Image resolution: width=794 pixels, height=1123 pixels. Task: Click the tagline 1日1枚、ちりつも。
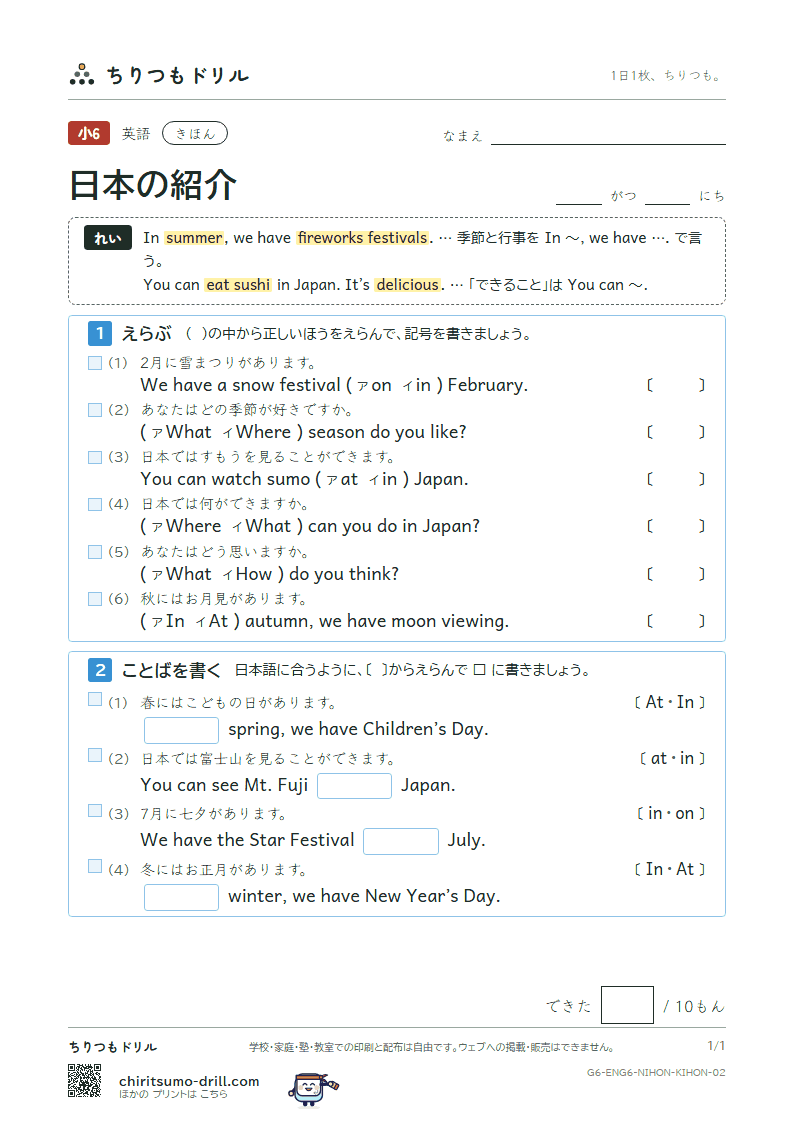click(667, 75)
